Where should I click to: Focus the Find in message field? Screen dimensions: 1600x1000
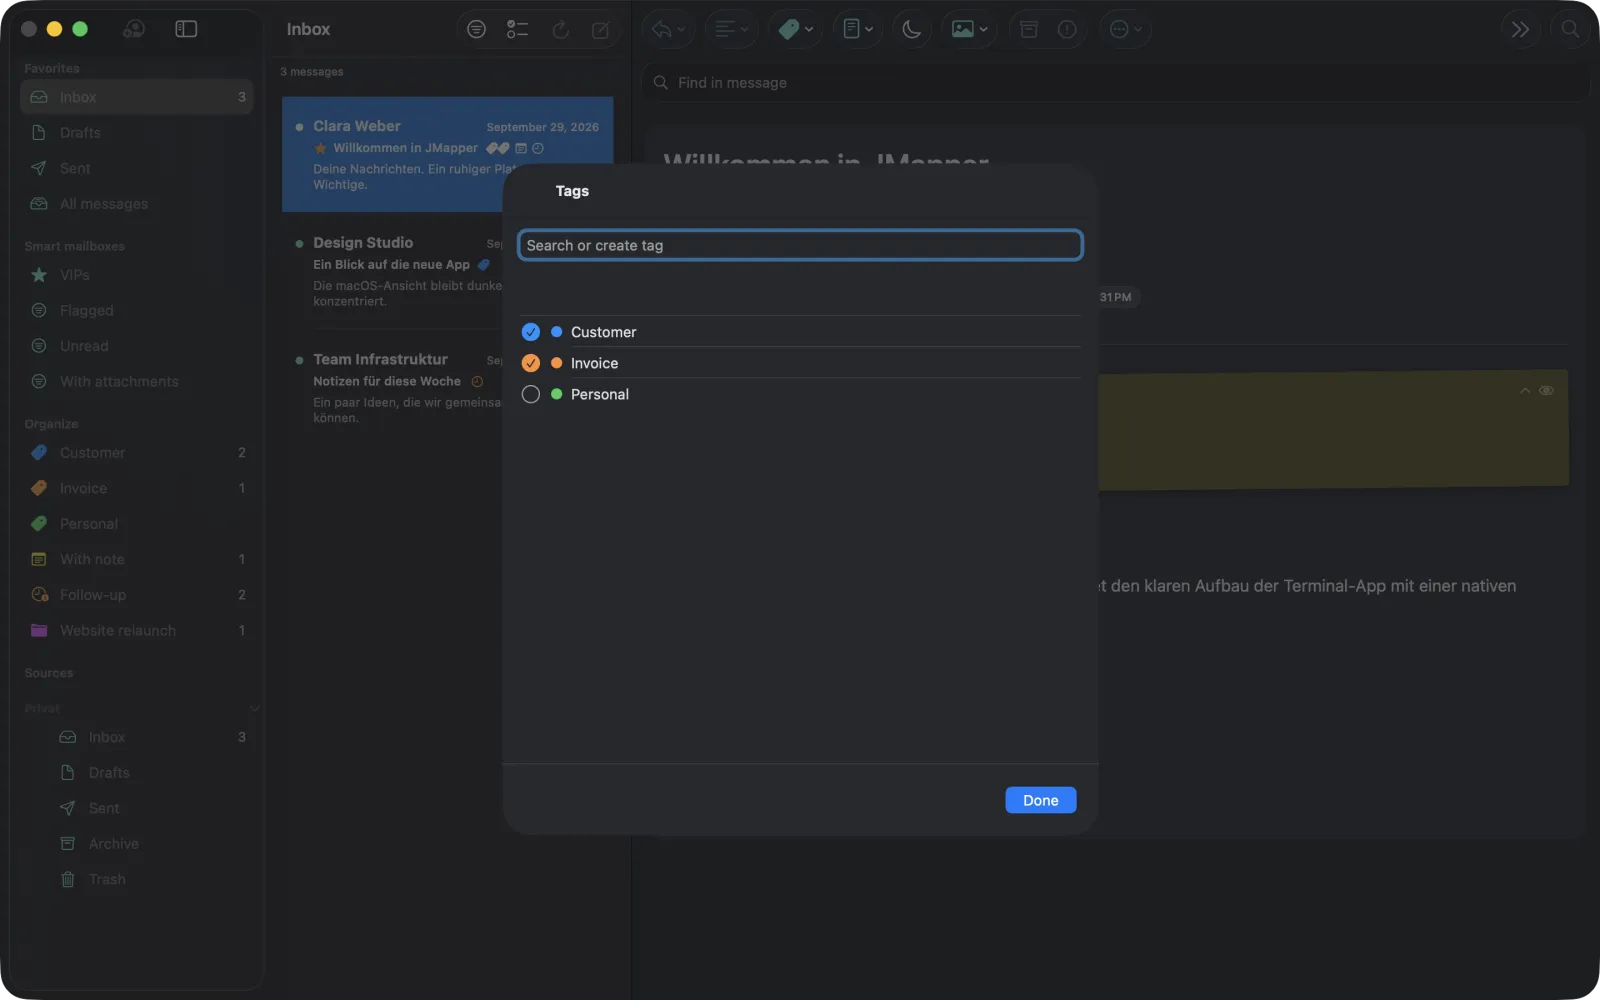click(x=1115, y=83)
